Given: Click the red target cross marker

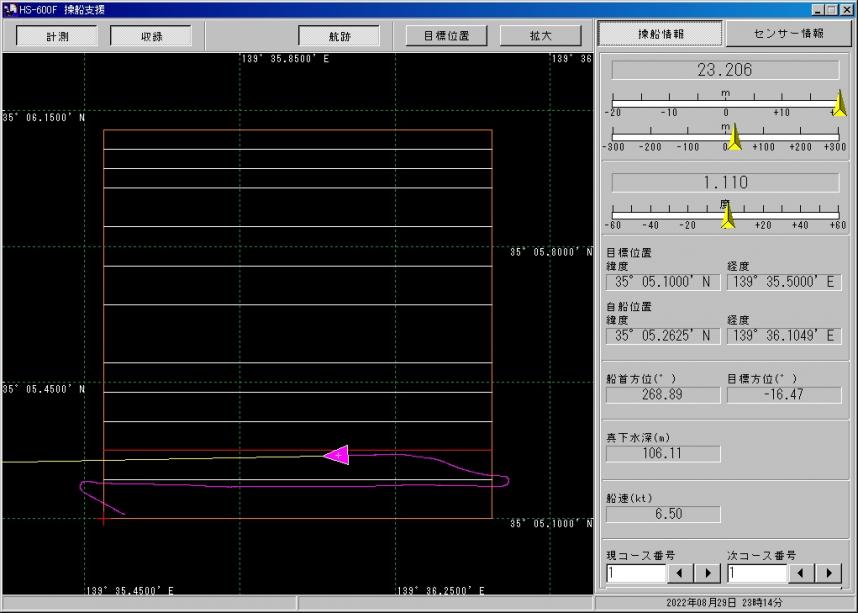Looking at the screenshot, I should tap(103, 518).
